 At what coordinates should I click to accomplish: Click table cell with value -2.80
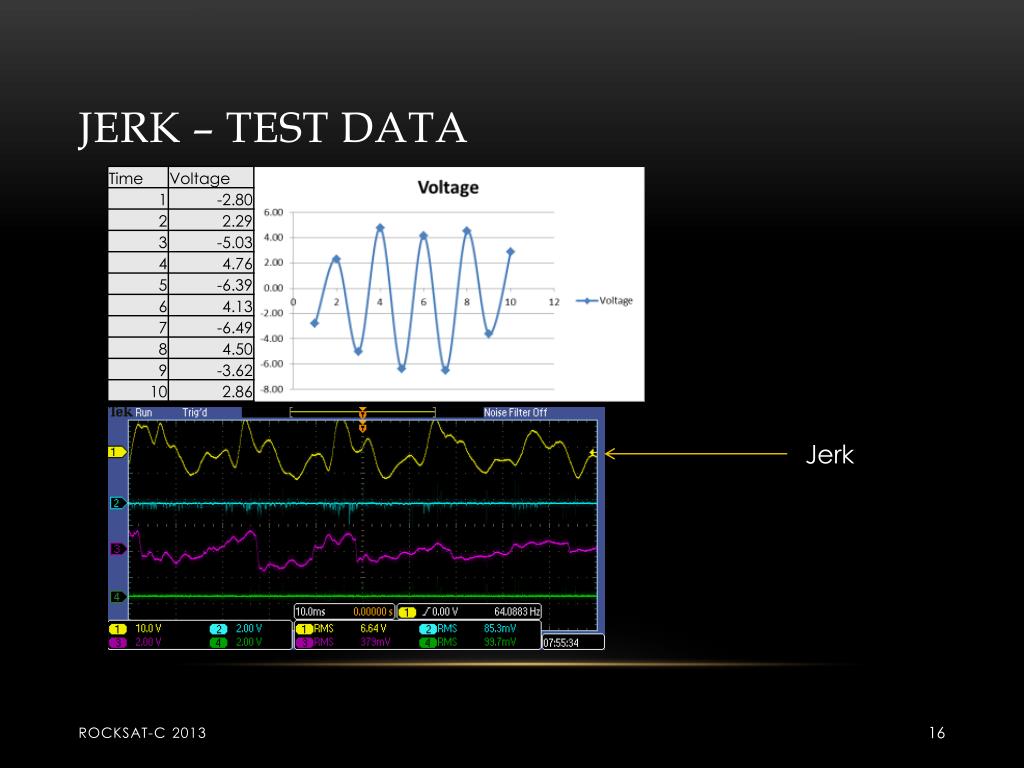[211, 199]
